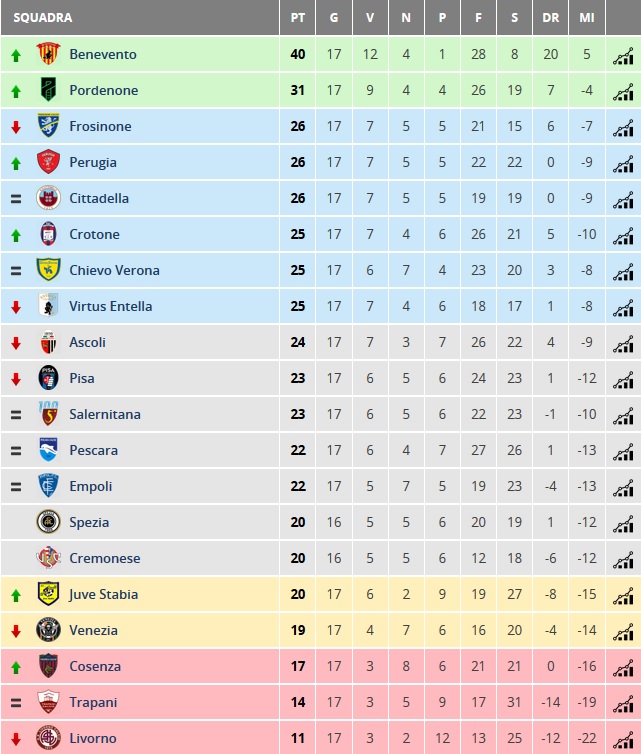Select the Trapani row in standings
Viewport: 641px width, 754px height.
point(321,702)
